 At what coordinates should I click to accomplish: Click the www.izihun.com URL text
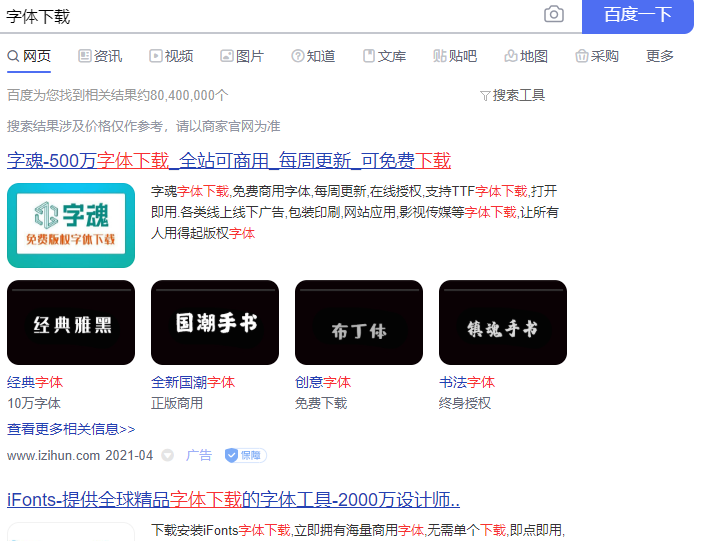coord(53,456)
